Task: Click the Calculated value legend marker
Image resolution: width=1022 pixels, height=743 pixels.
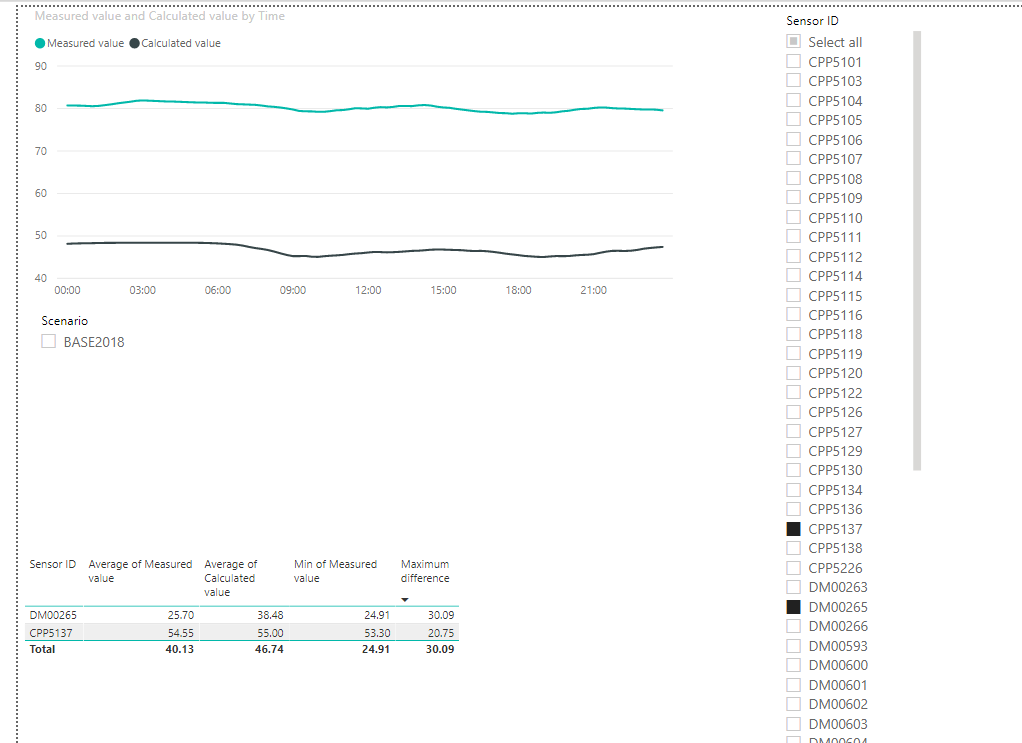Action: click(134, 43)
